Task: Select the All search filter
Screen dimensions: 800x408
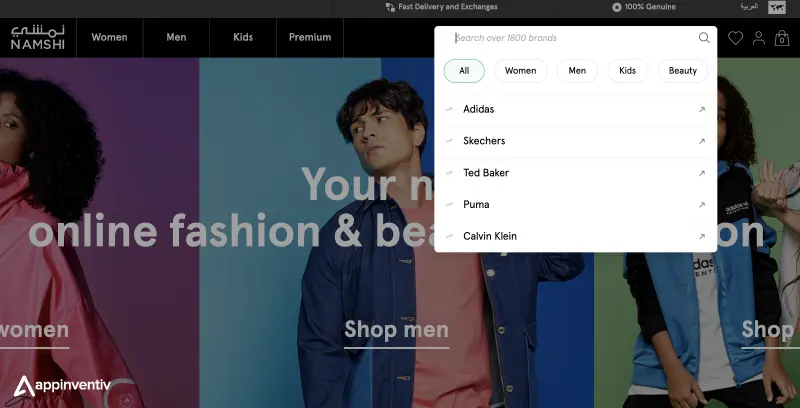Action: 464,71
